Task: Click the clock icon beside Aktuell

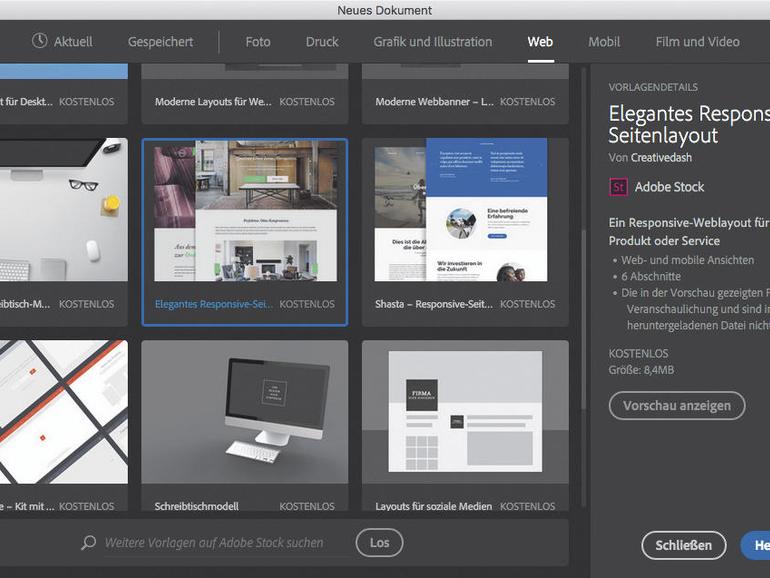Action: pyautogui.click(x=39, y=41)
